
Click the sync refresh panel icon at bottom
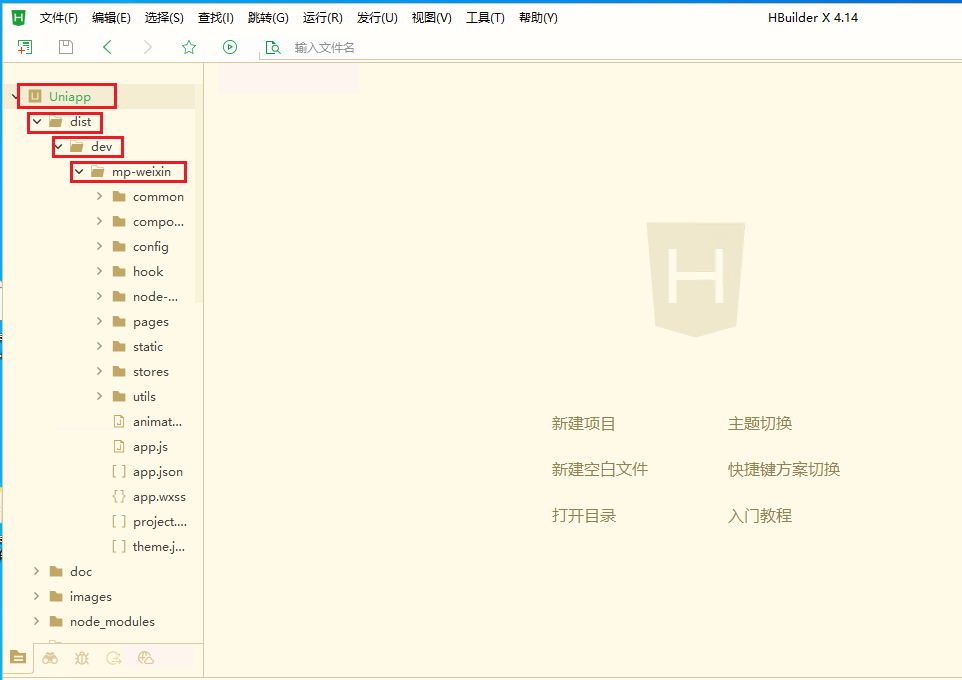click(114, 658)
